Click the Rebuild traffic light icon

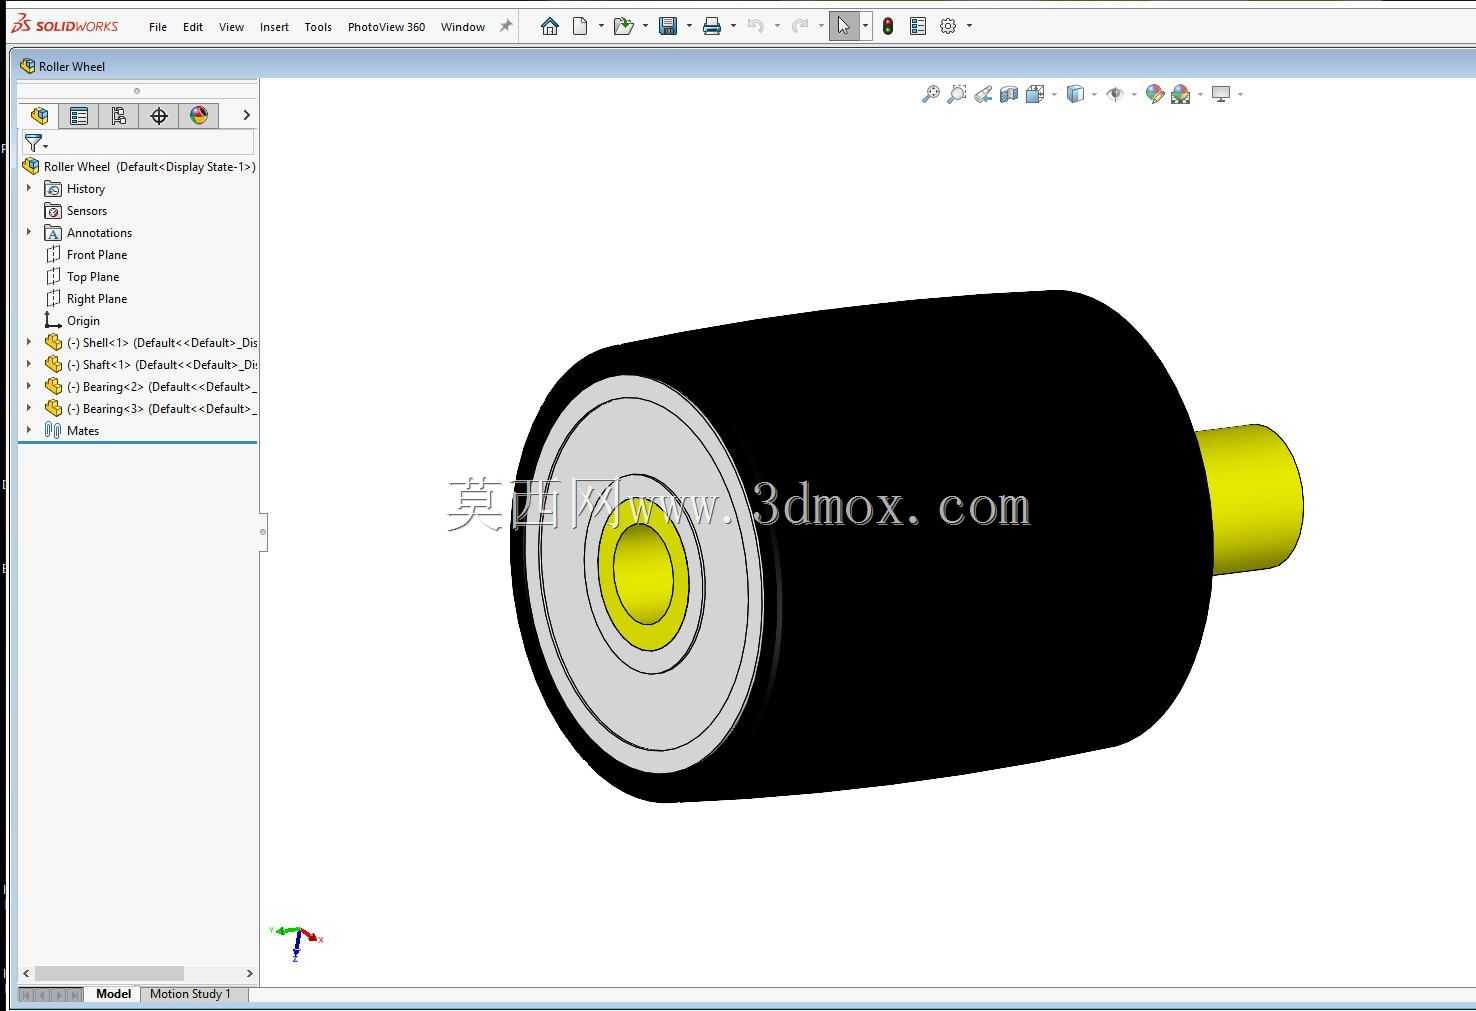point(888,26)
